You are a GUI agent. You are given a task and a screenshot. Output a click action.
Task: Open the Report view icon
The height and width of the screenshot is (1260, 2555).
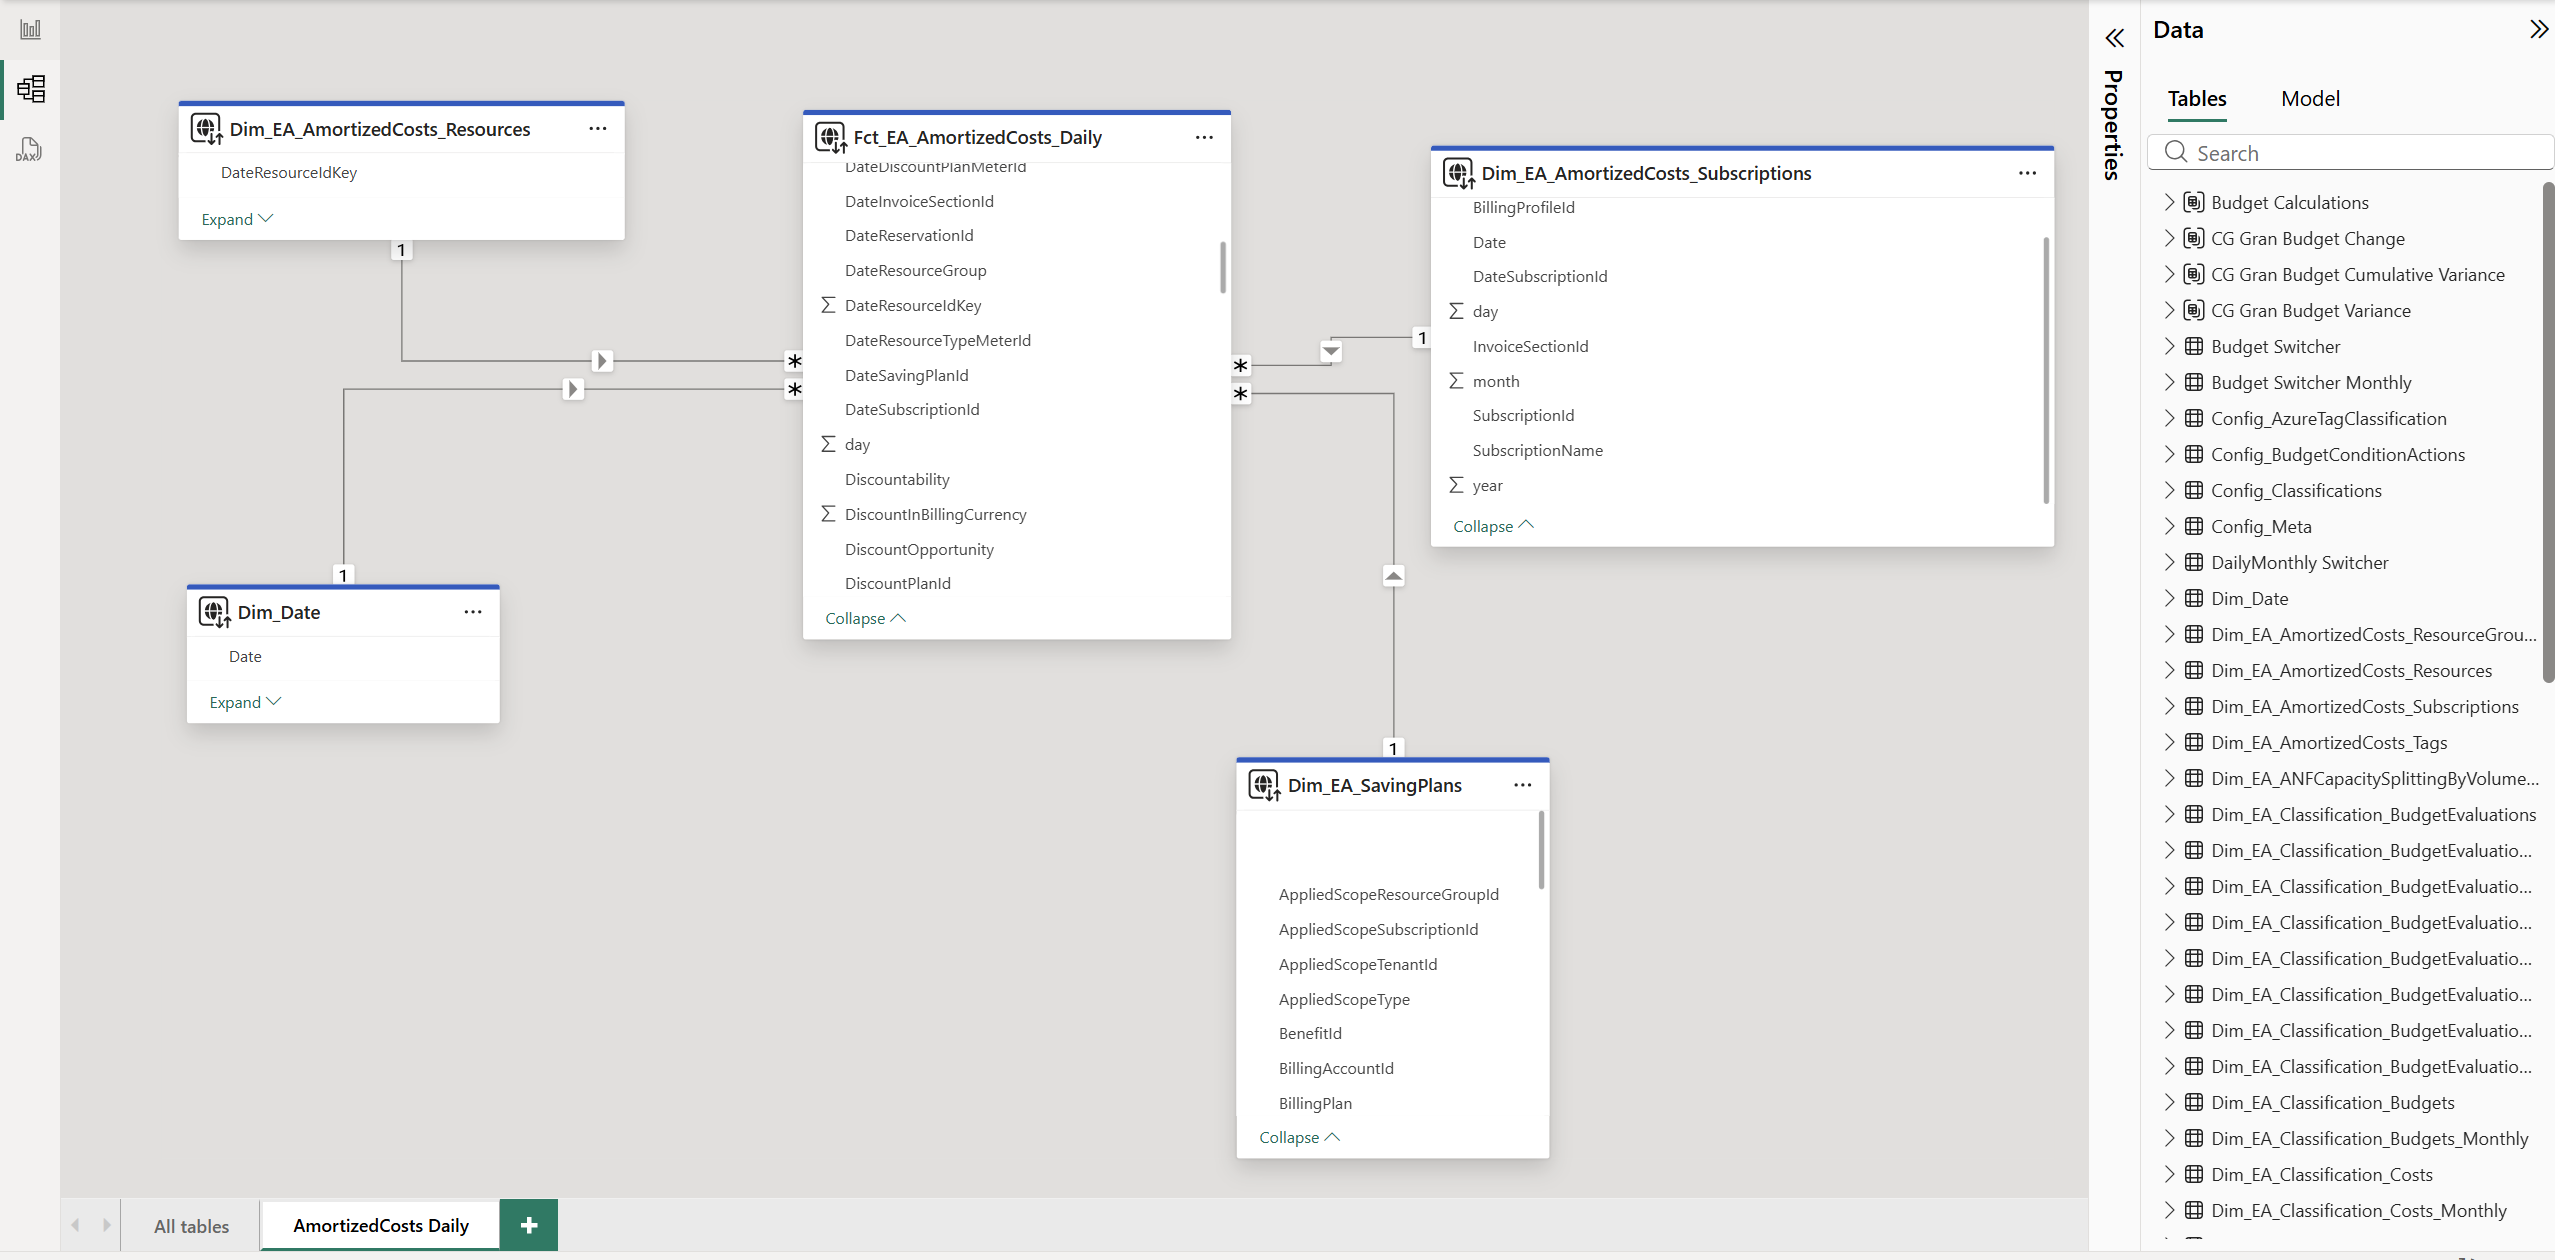coord(30,29)
